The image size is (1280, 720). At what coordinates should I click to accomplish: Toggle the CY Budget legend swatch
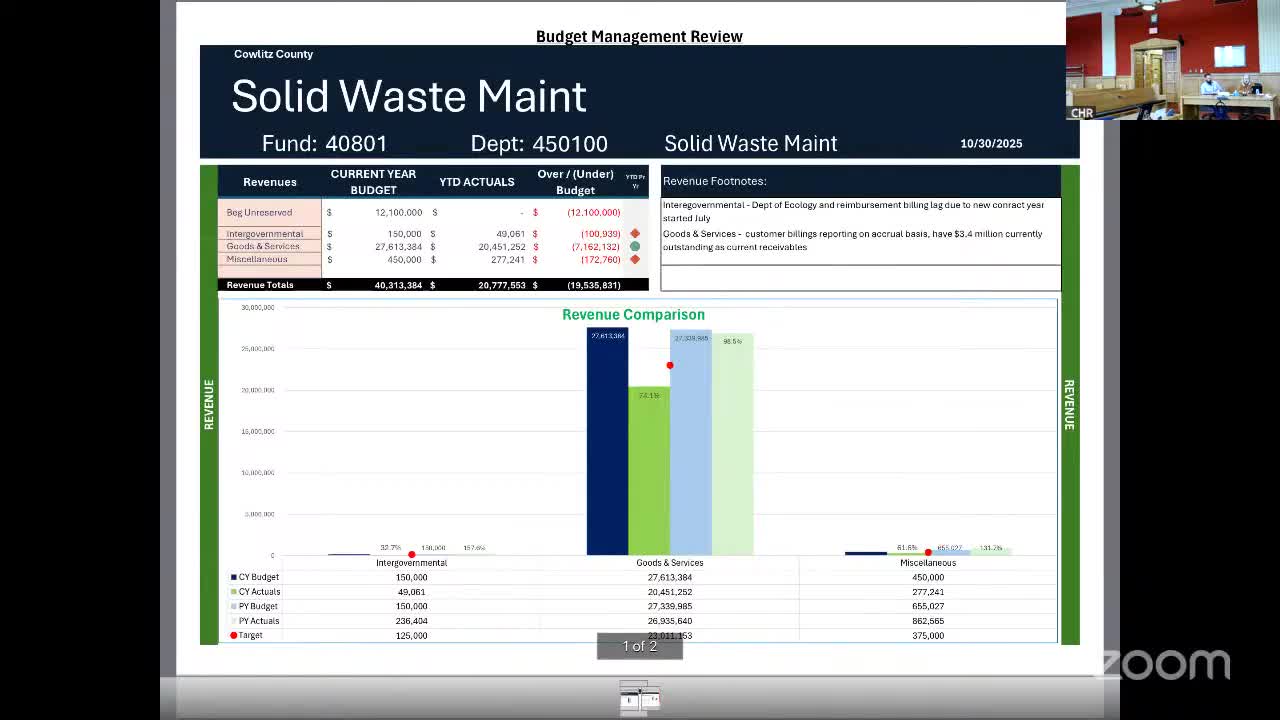[x=232, y=576]
